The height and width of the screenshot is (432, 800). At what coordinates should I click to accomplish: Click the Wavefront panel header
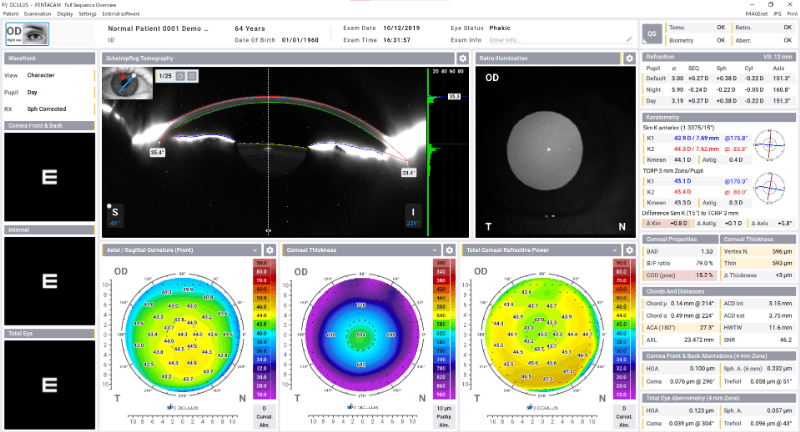click(x=49, y=58)
